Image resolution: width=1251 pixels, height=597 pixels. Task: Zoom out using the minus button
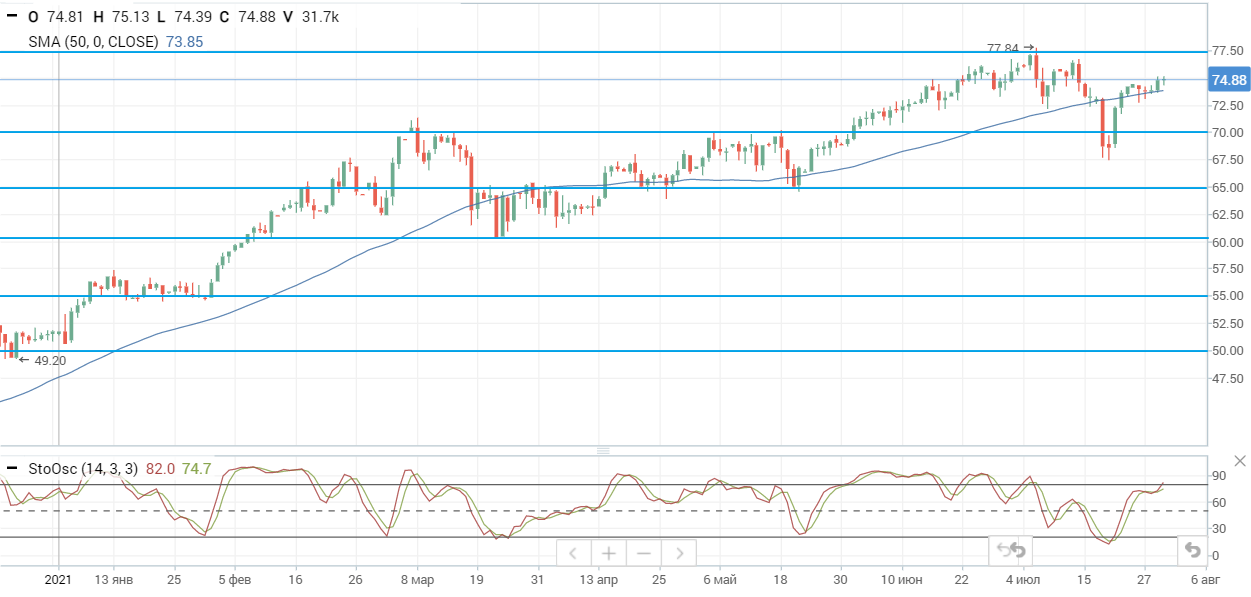(643, 552)
